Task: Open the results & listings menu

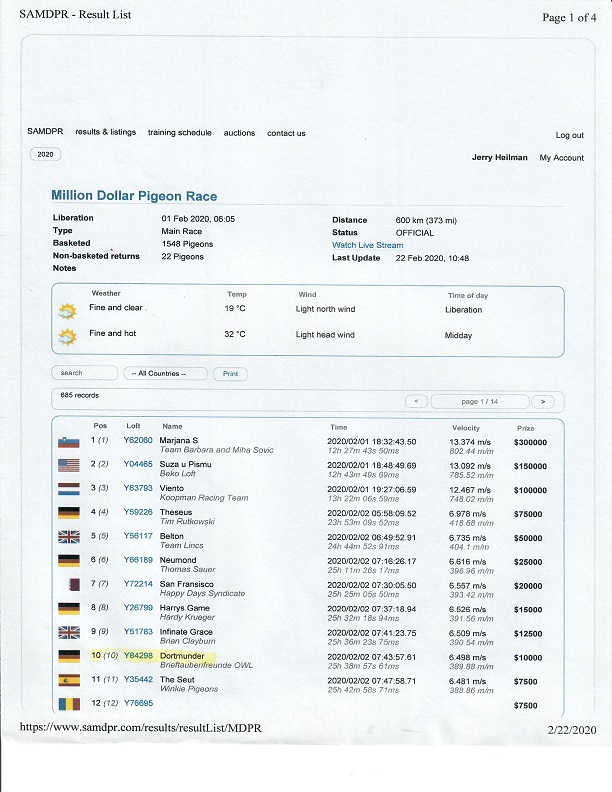Action: pyautogui.click(x=105, y=133)
